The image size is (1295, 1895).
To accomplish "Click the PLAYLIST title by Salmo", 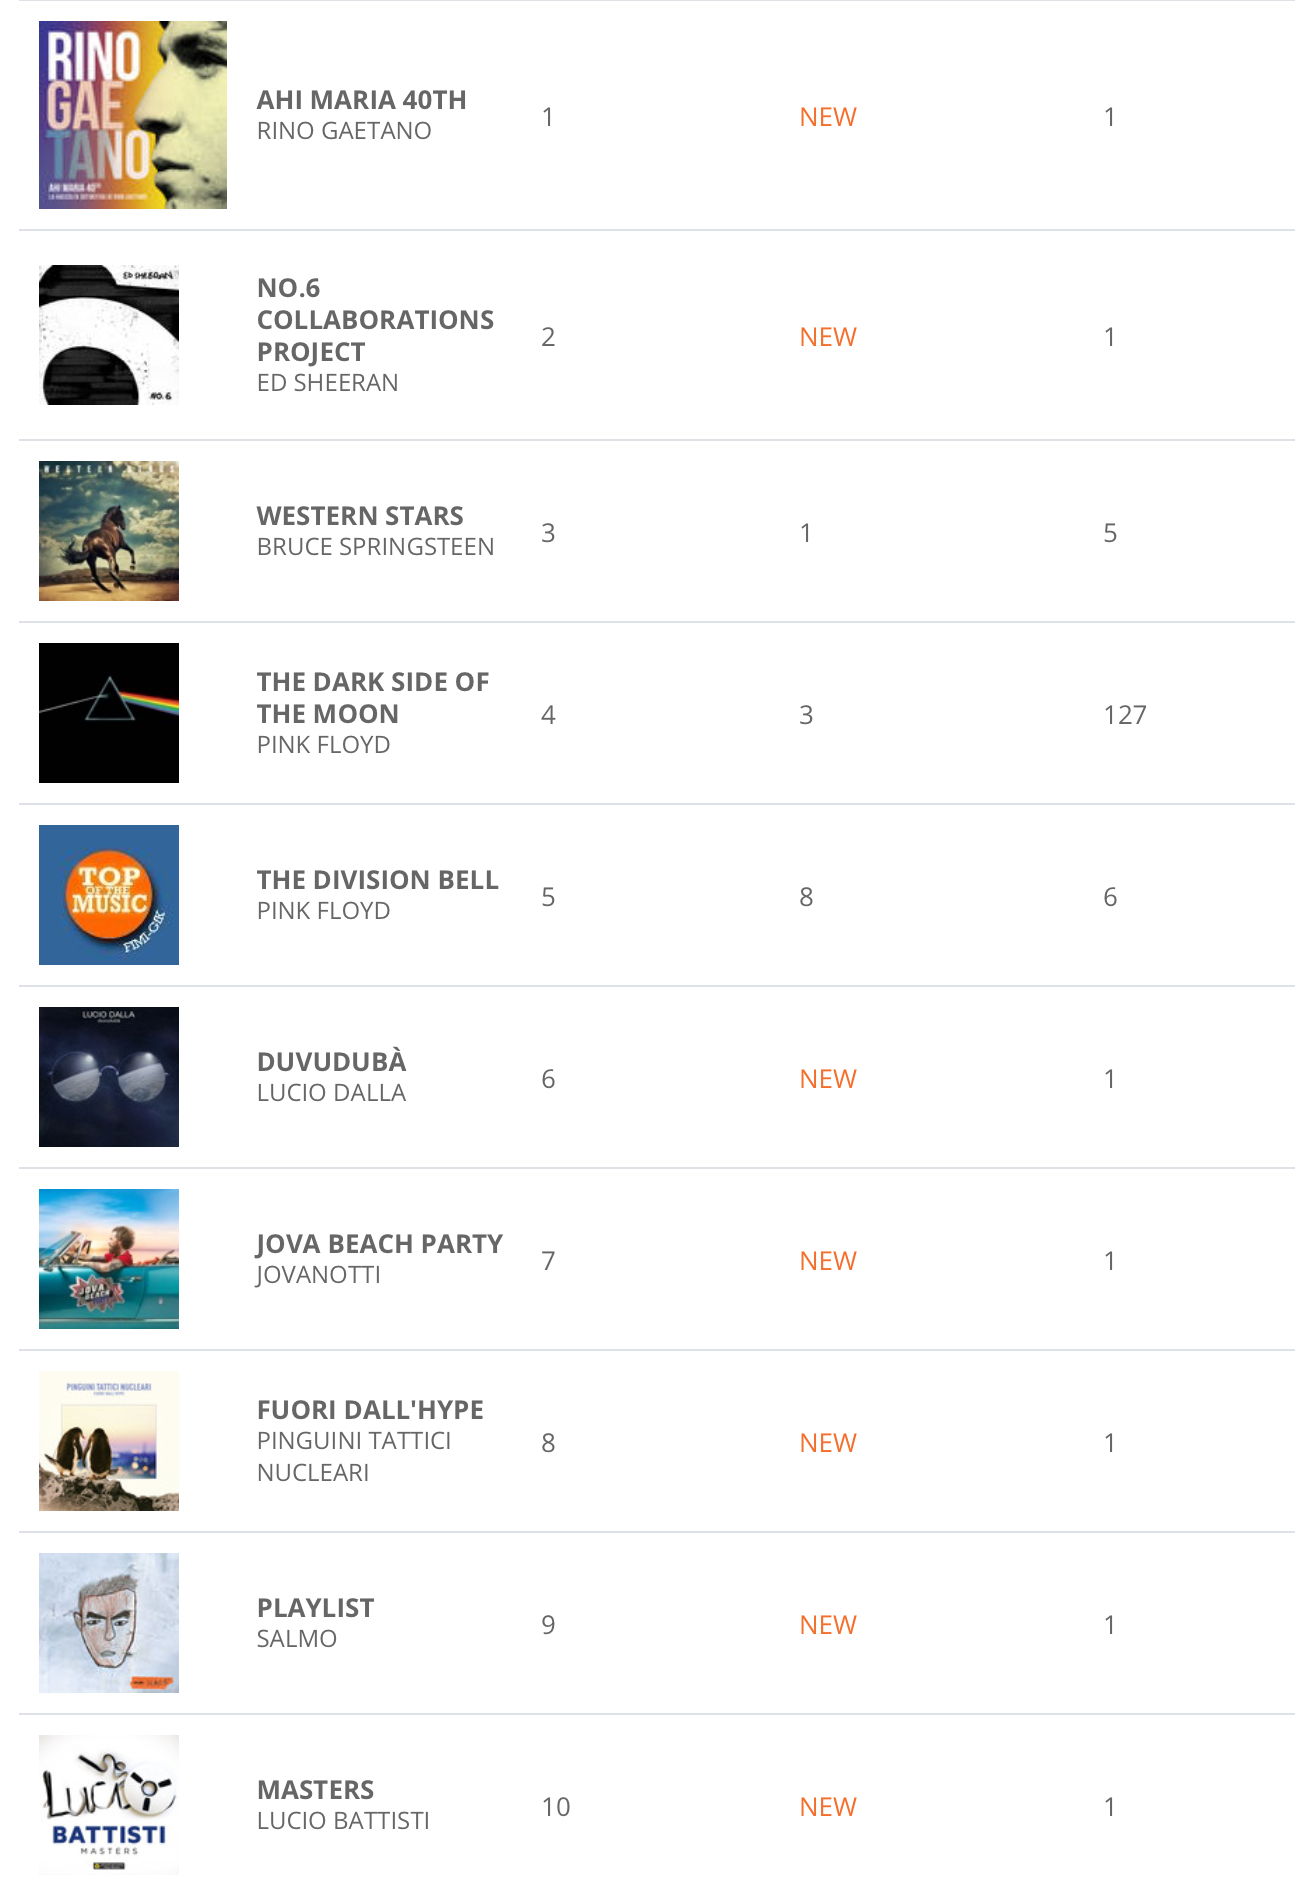I will tap(315, 1608).
